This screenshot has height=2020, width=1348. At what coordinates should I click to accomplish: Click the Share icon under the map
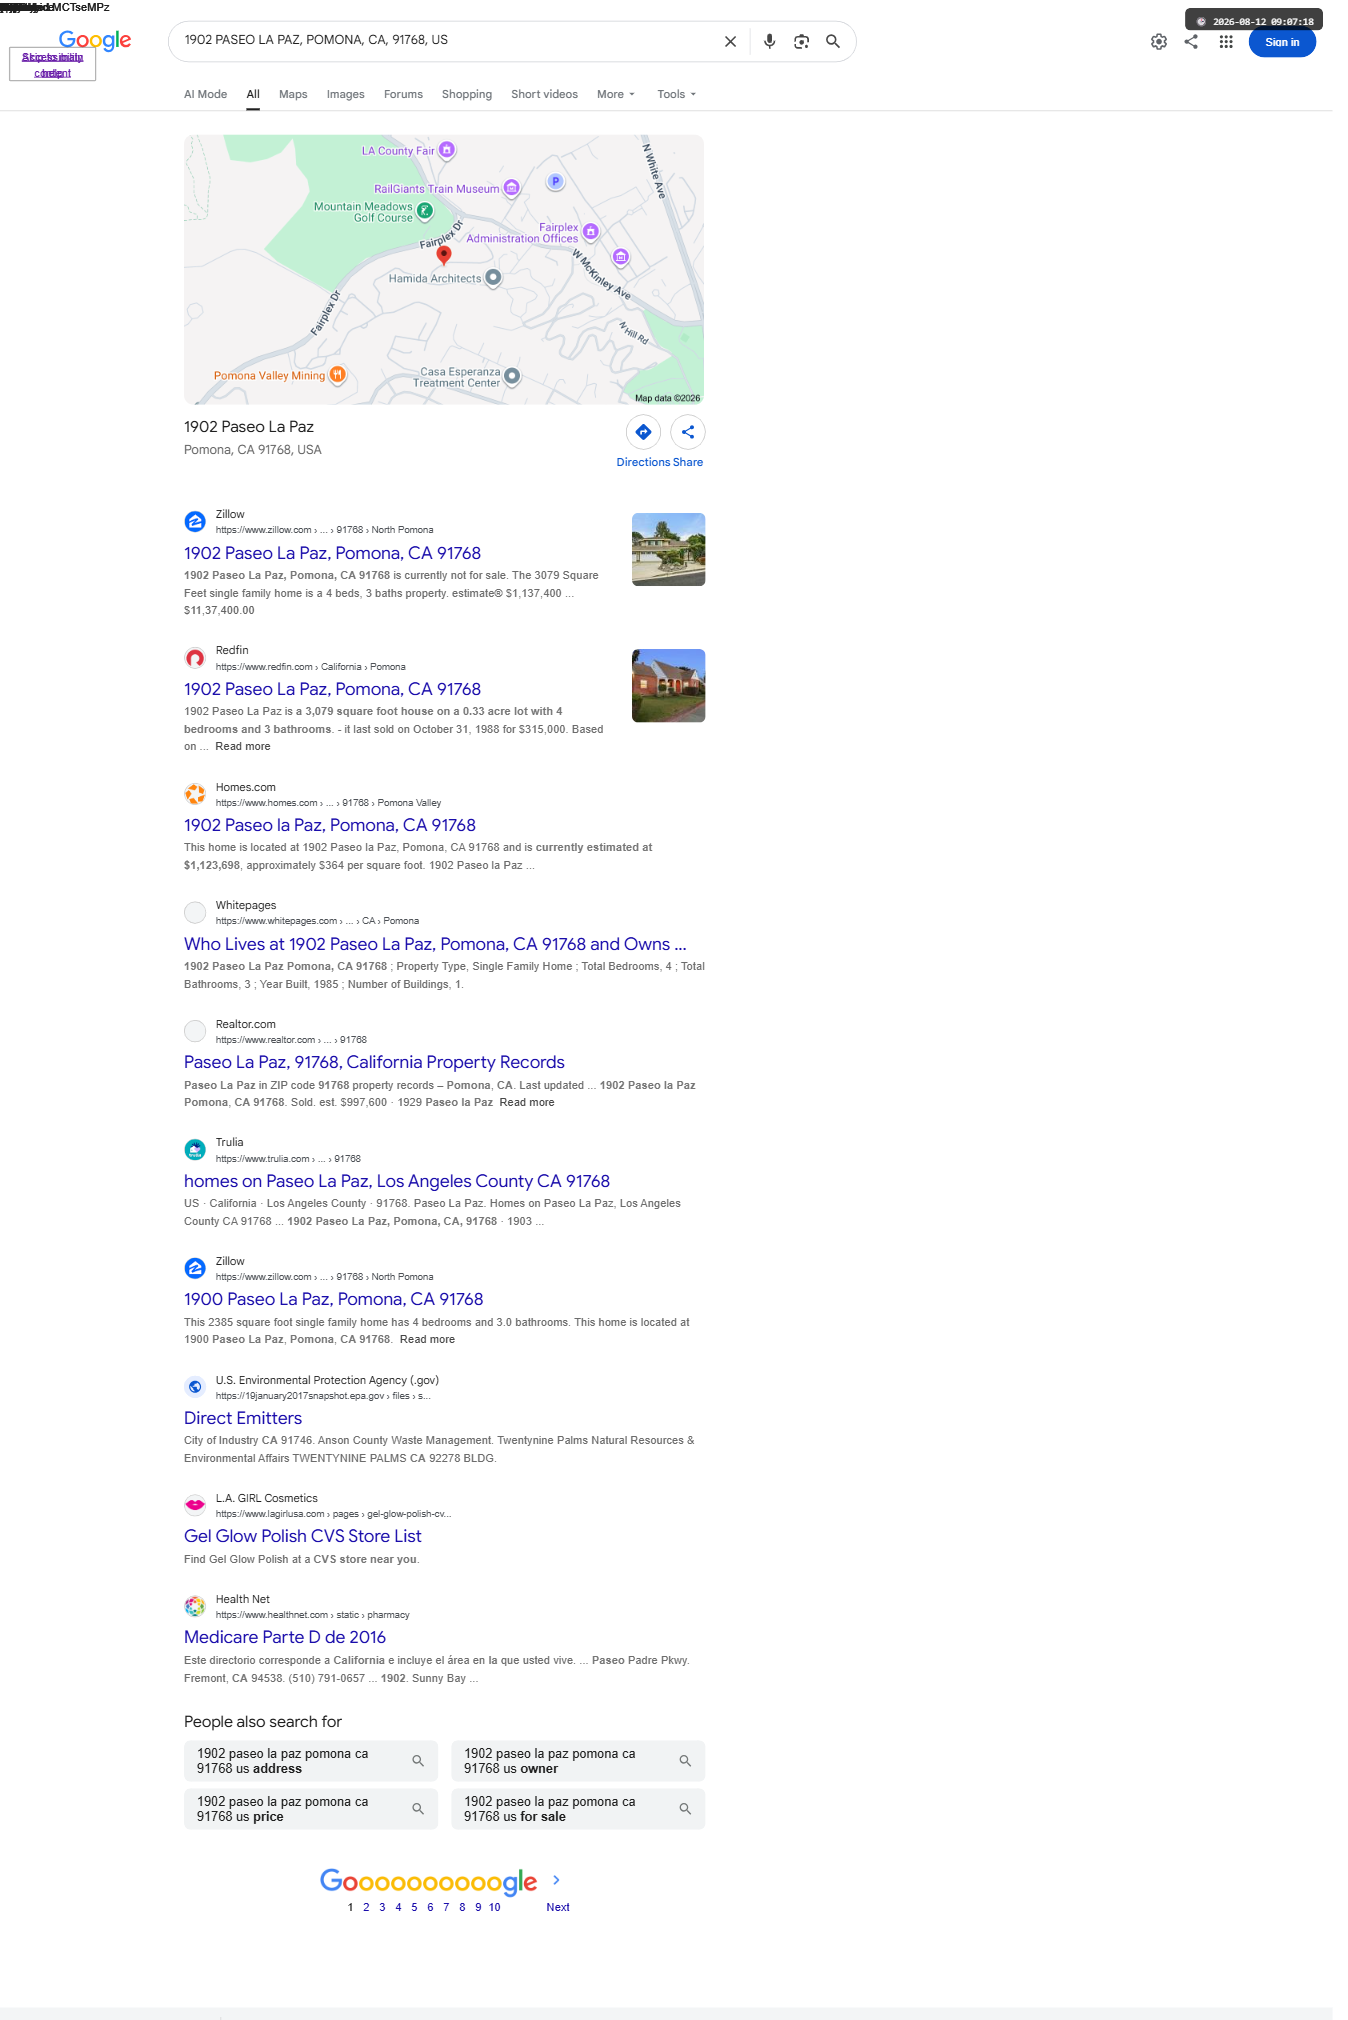[x=688, y=432]
